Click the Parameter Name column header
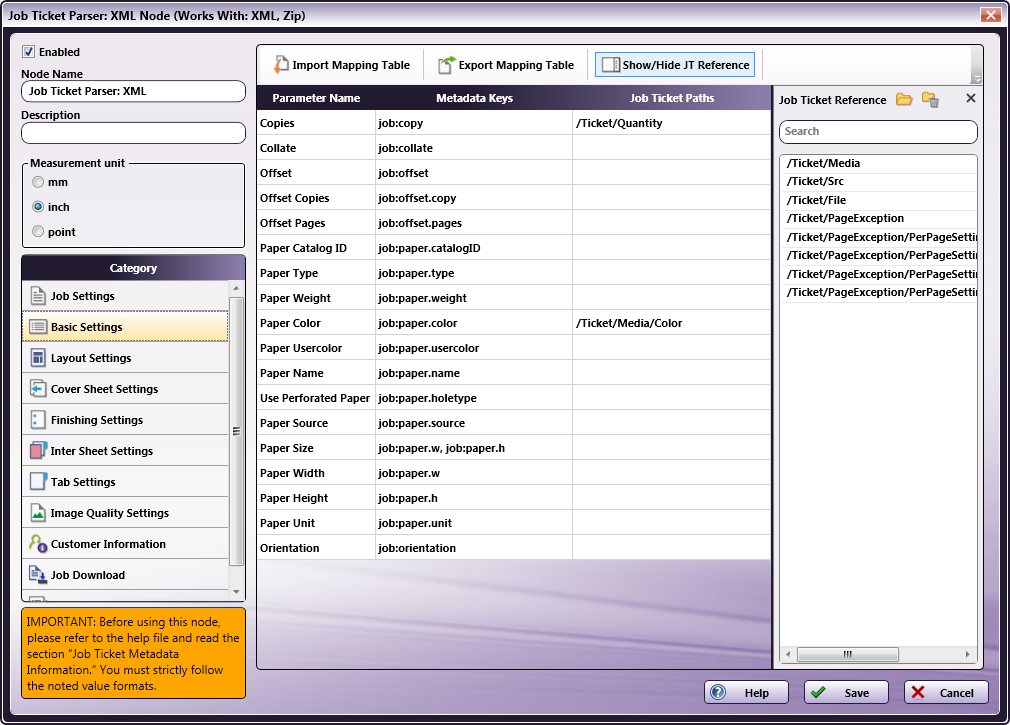This screenshot has width=1010, height=725. click(x=316, y=98)
